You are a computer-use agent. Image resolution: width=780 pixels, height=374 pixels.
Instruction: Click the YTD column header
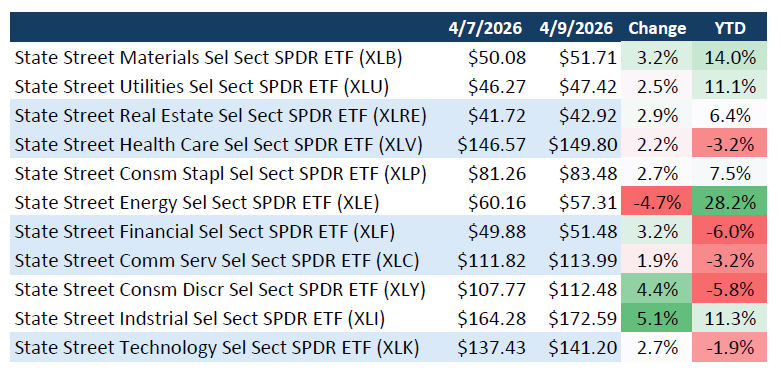point(729,28)
